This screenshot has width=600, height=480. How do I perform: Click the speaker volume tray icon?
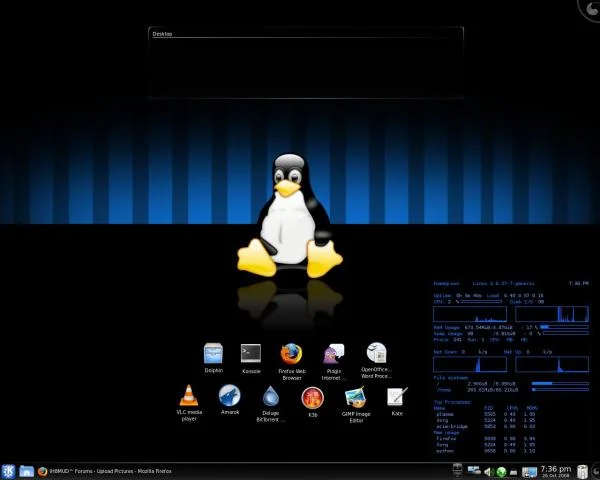coord(489,472)
